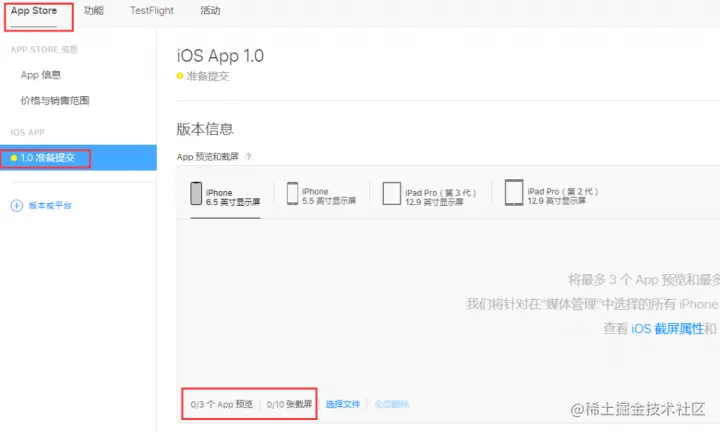This screenshot has height=432, width=720.
Task: Click the APP STORE 信息 sidebar header
Action: coord(44,49)
